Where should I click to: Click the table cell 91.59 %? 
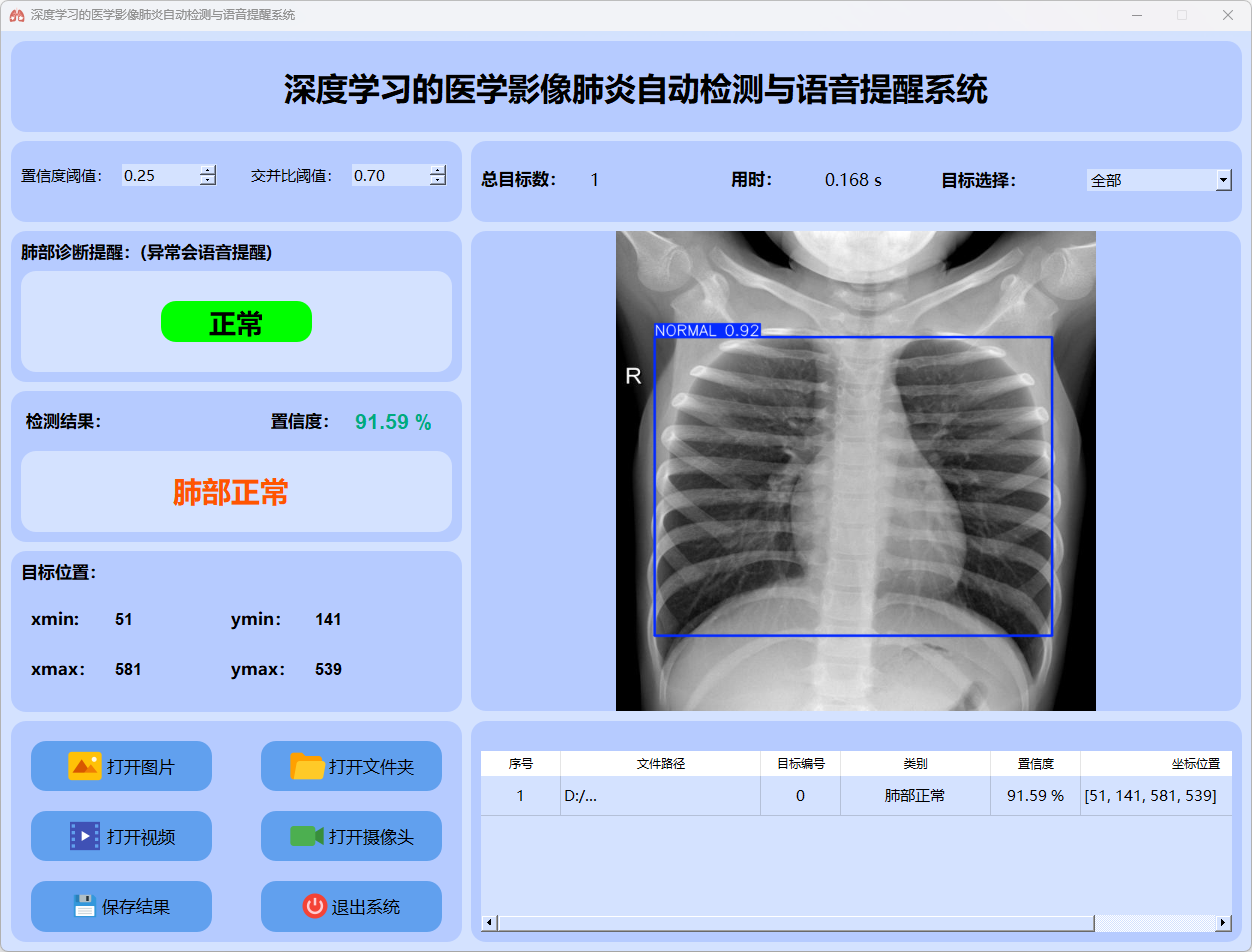pyautogui.click(x=1036, y=796)
